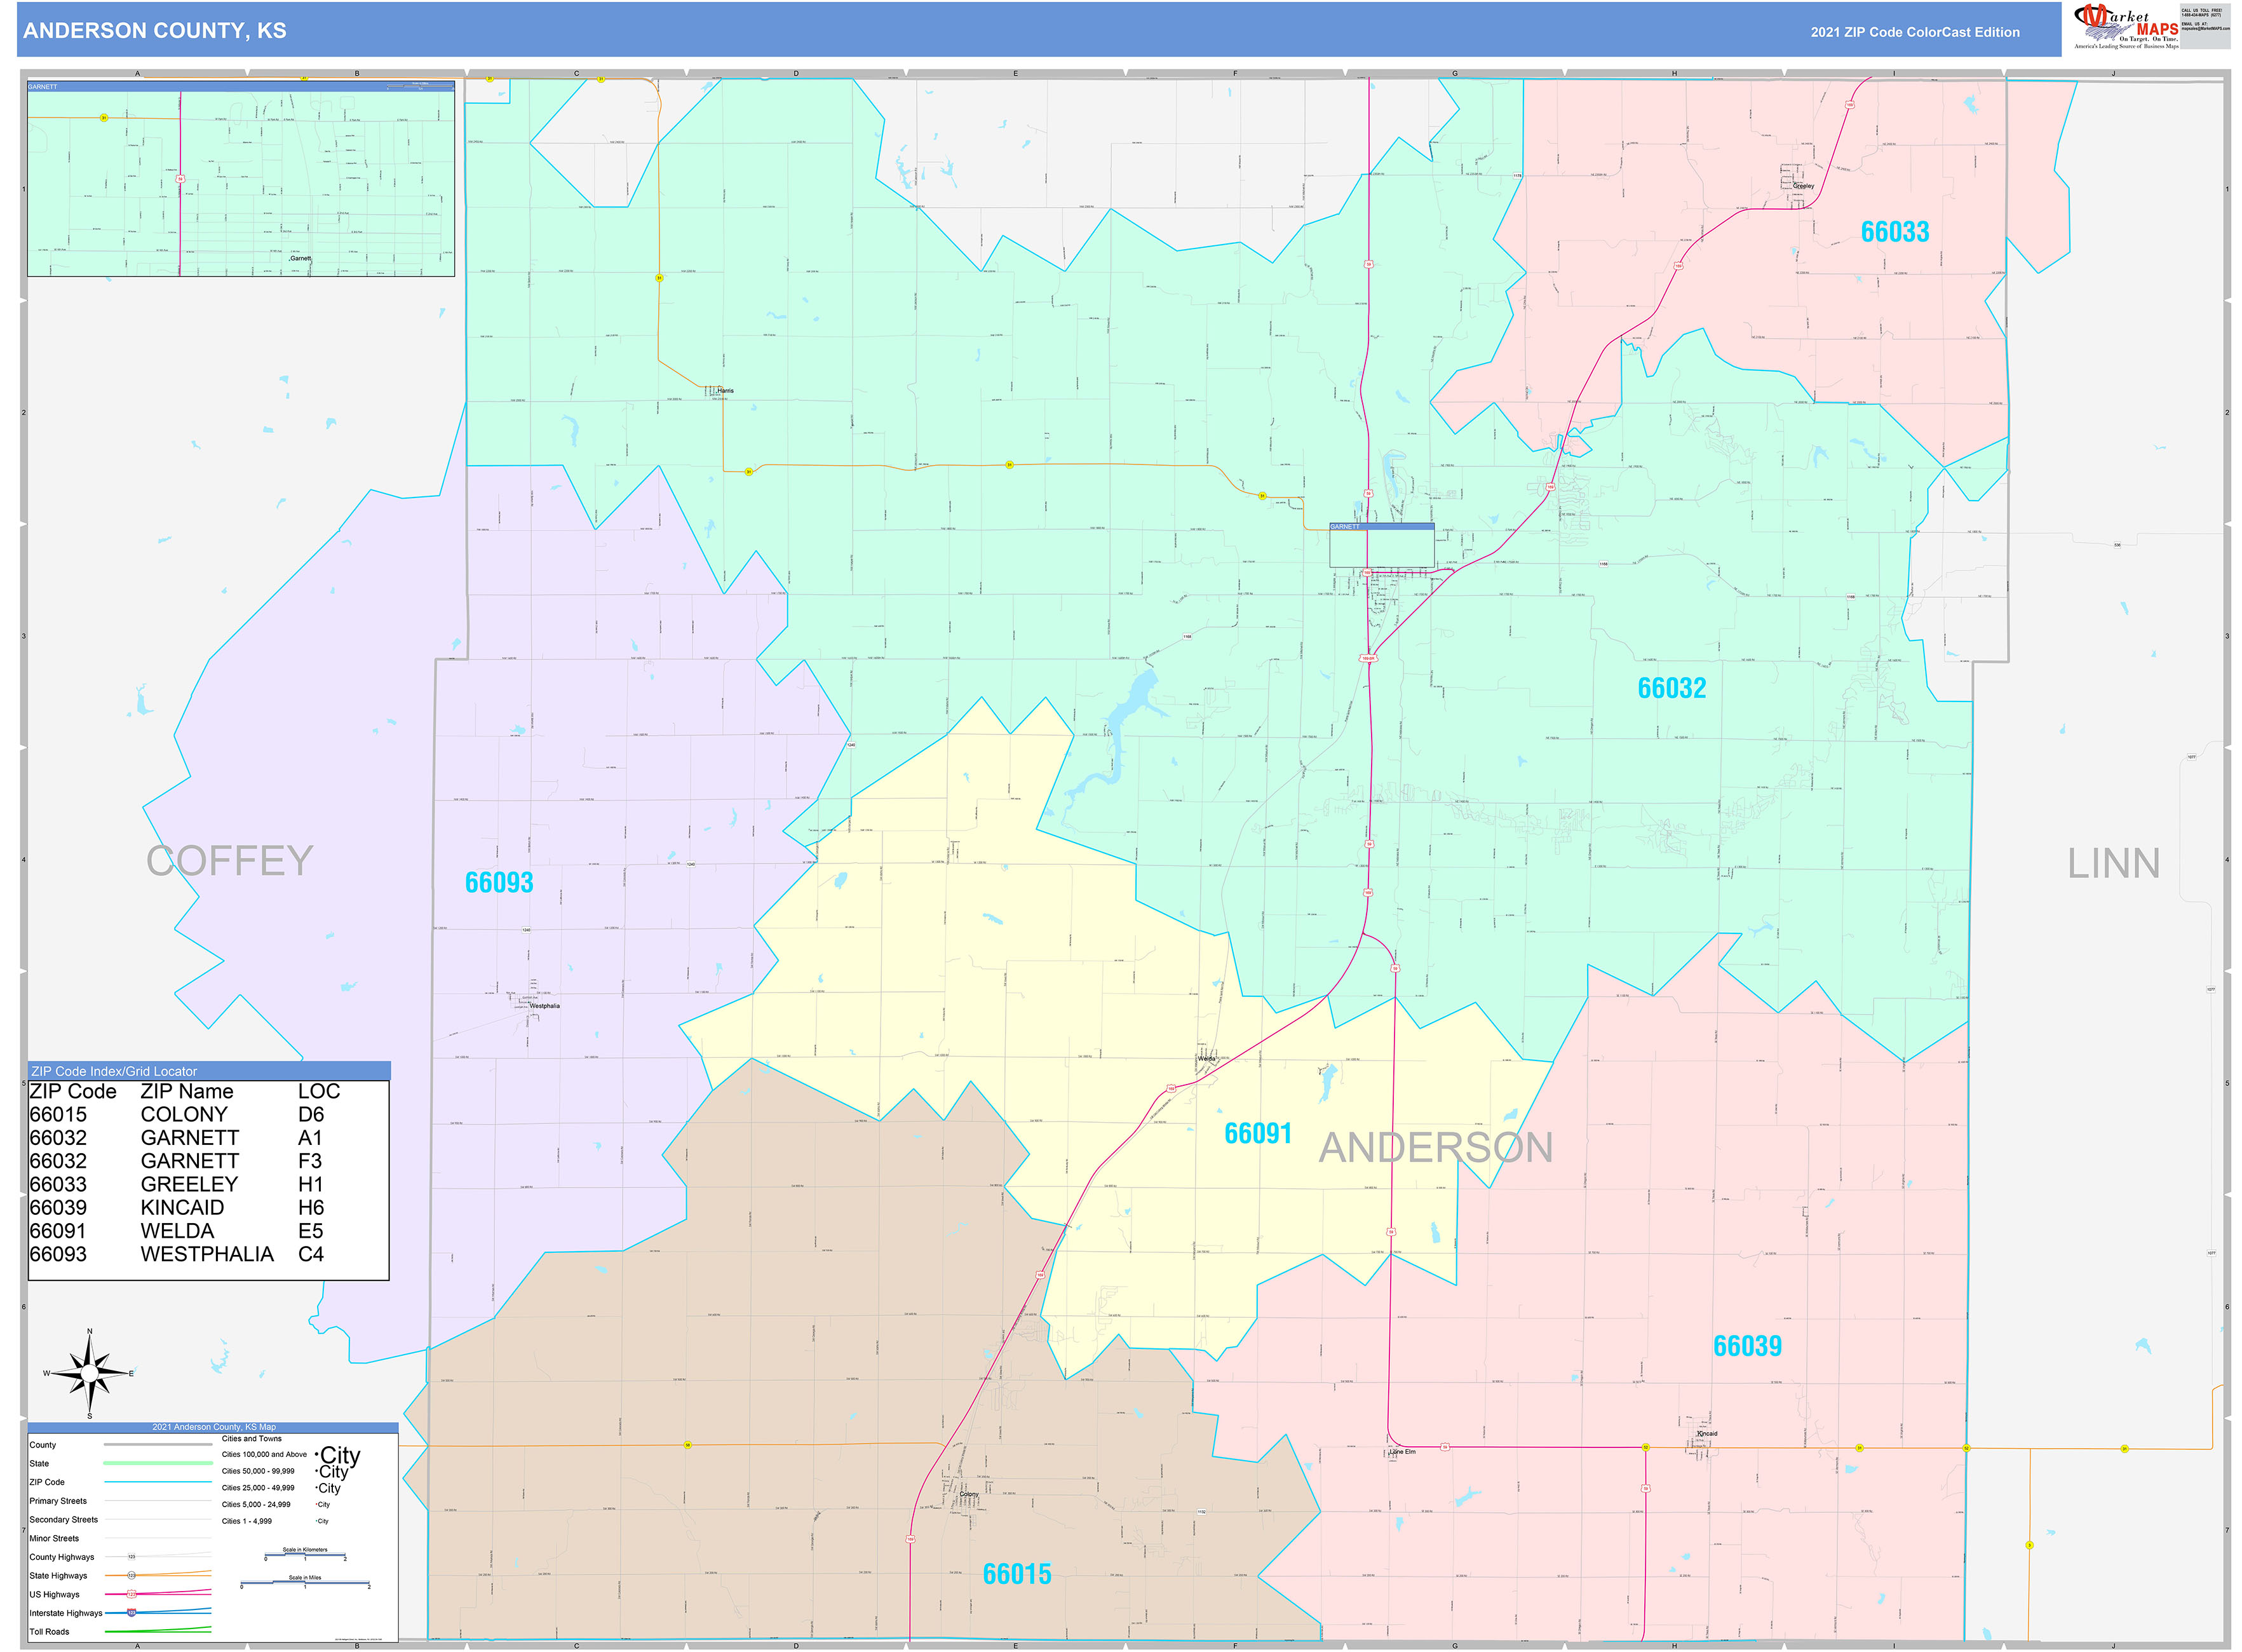
Task: Click the Cities 100,000 and Above city symbol
Action: (x=340, y=1456)
